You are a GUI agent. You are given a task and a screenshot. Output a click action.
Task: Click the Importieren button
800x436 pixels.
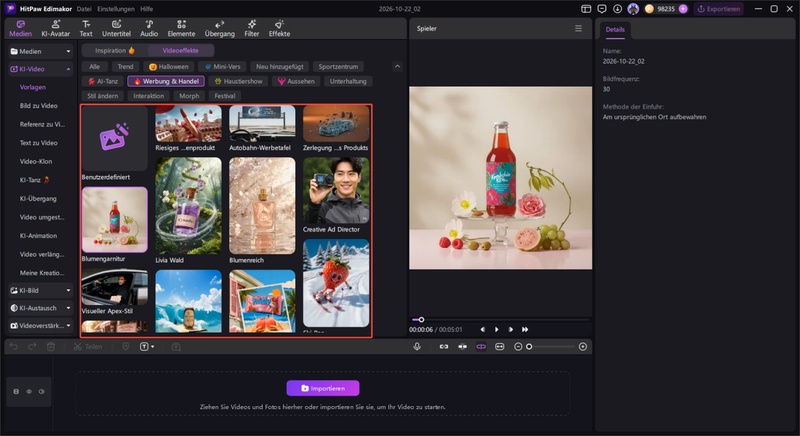coord(323,388)
